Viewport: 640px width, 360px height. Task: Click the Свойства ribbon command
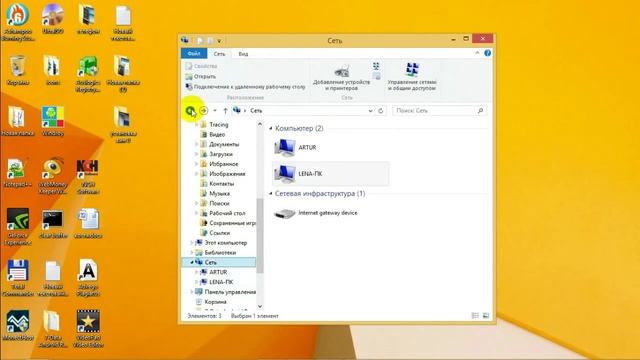tap(201, 66)
